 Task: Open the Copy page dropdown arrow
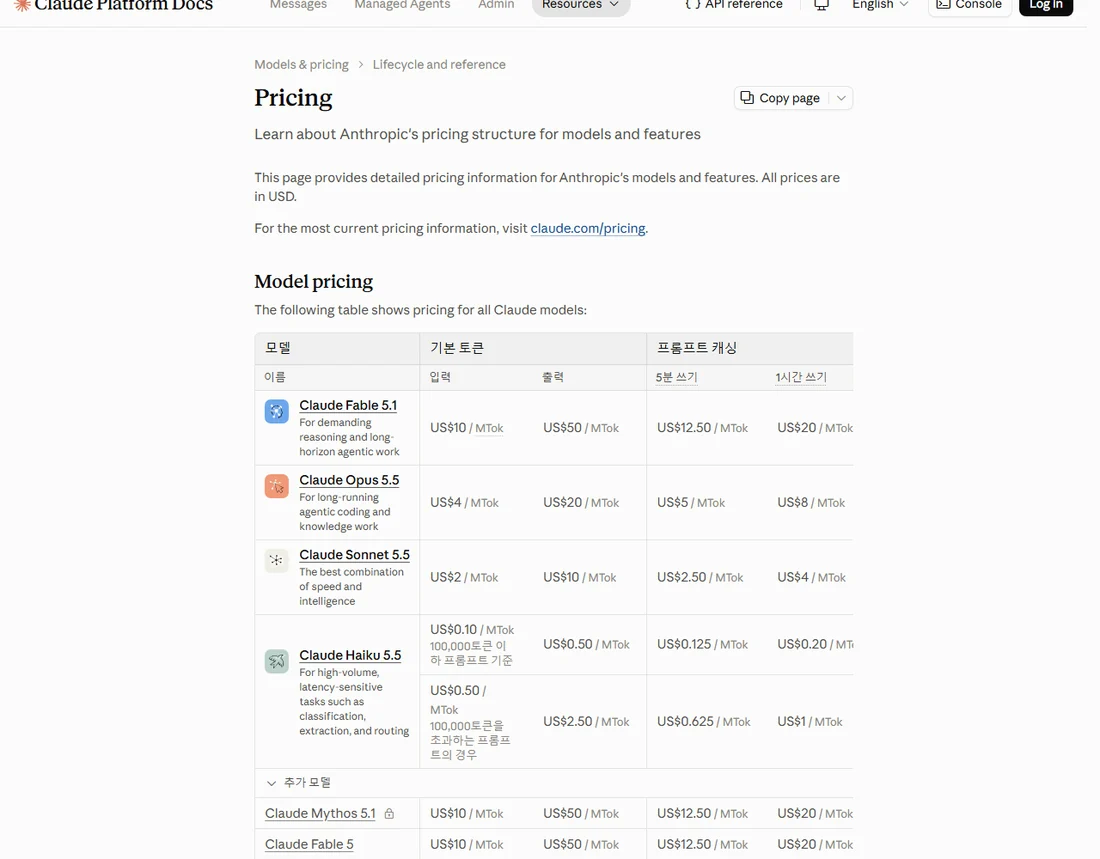coord(840,98)
